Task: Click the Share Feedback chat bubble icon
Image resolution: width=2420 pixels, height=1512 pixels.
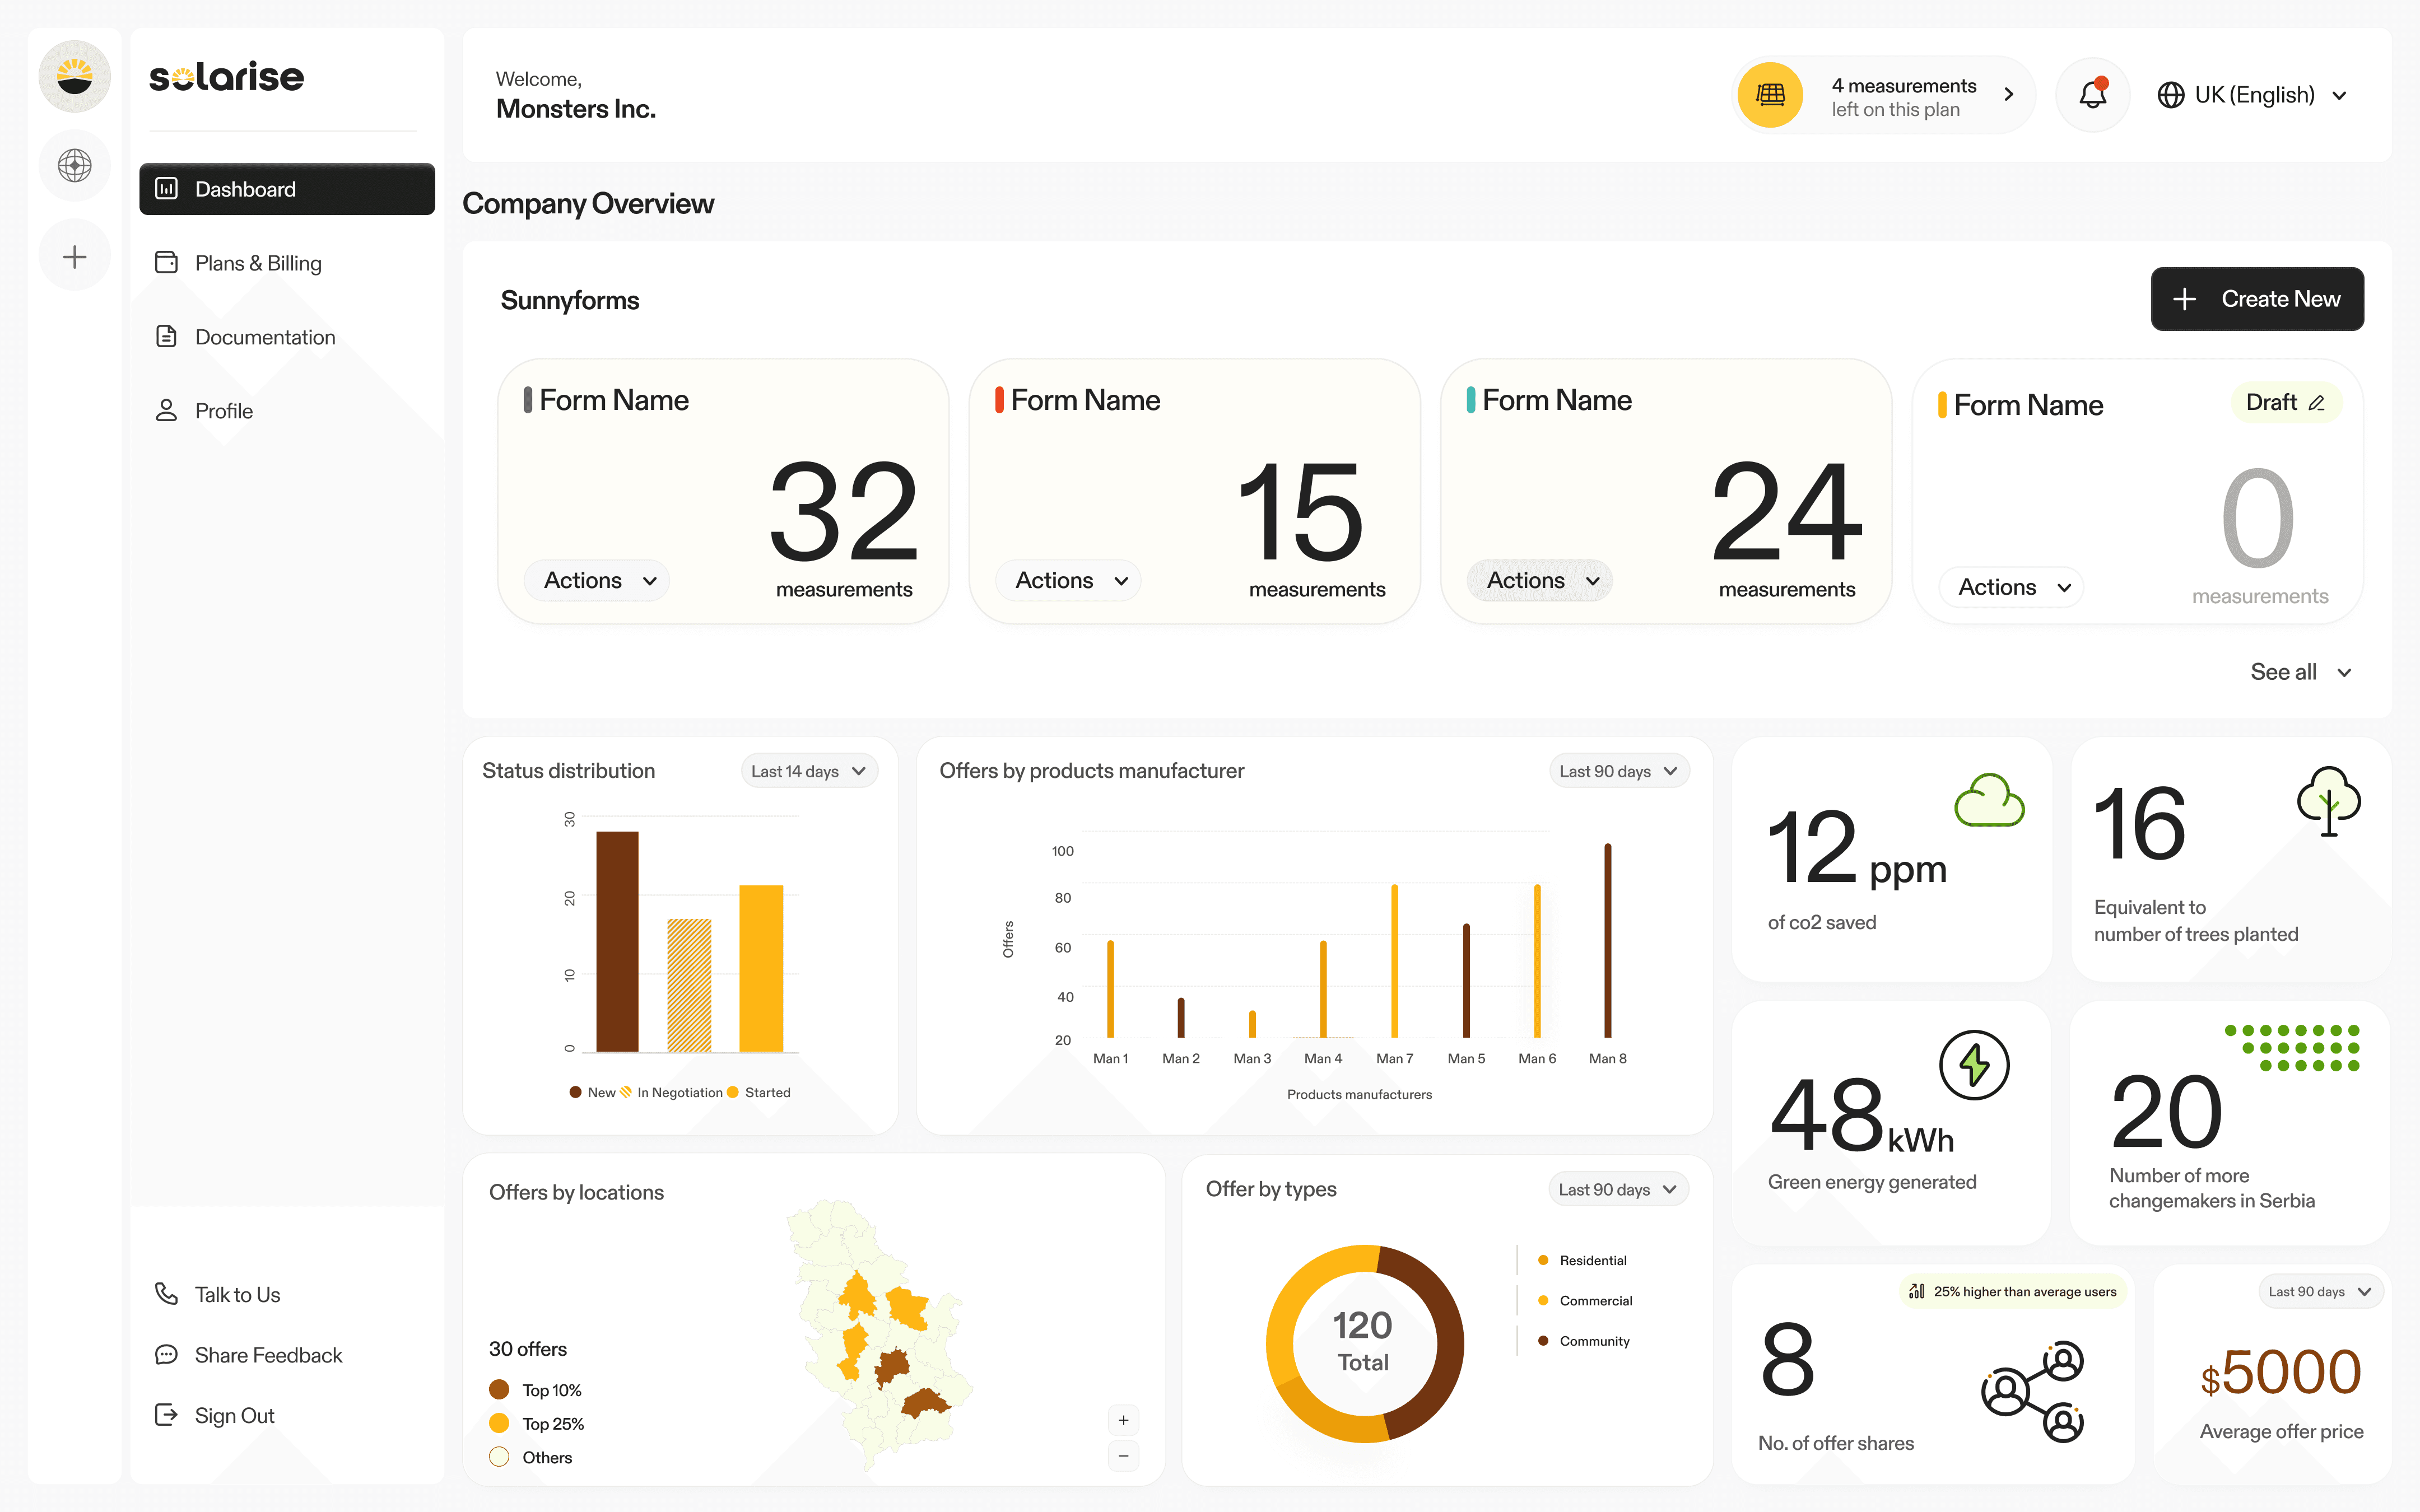Action: 166,1355
